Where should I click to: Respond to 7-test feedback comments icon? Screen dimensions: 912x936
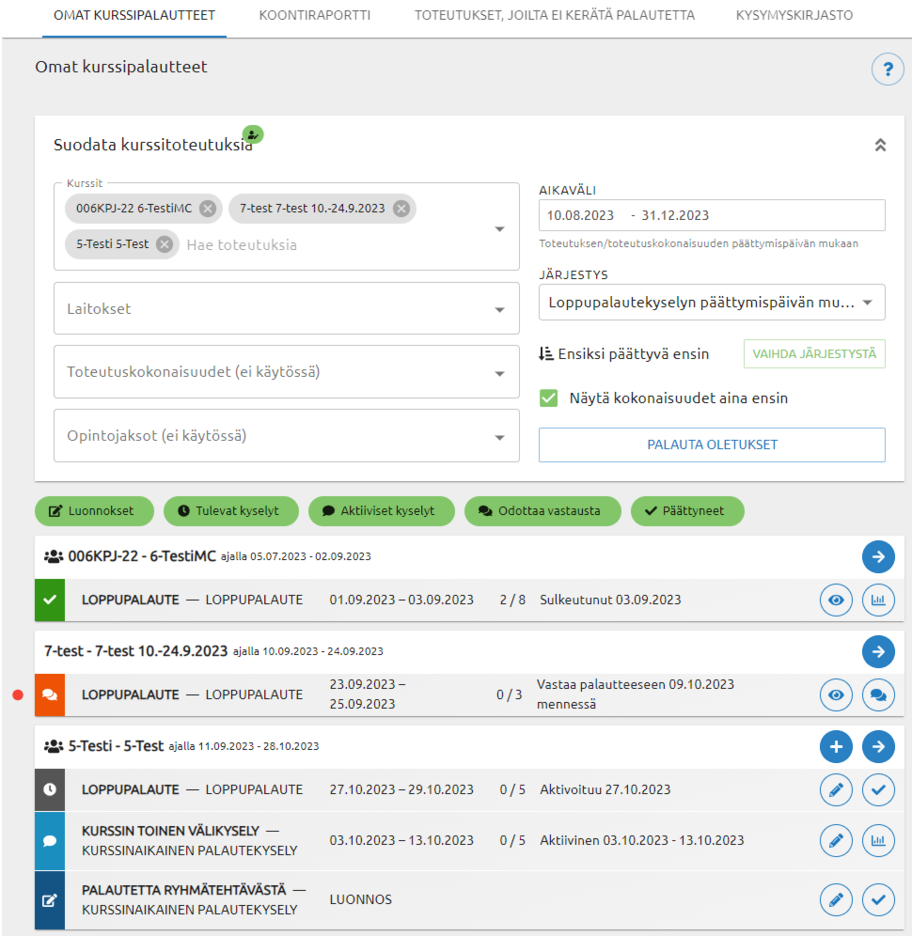click(x=878, y=695)
